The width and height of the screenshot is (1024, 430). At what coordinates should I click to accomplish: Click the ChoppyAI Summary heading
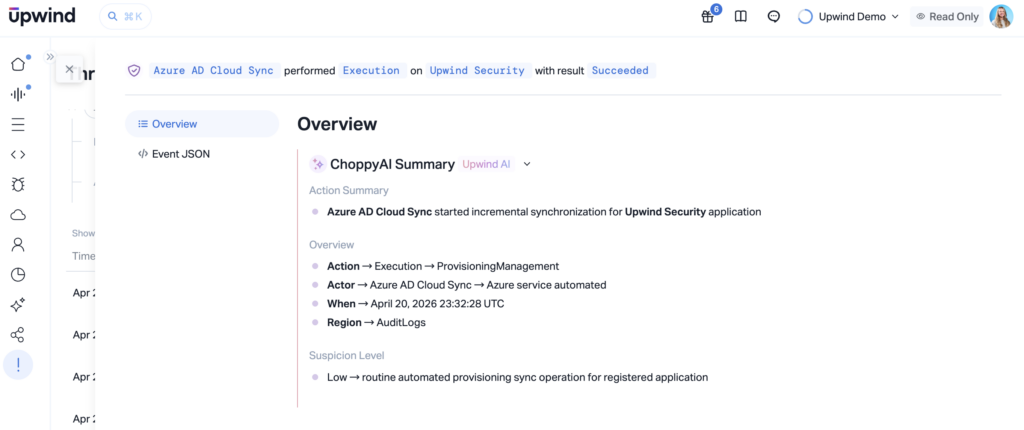[392, 164]
